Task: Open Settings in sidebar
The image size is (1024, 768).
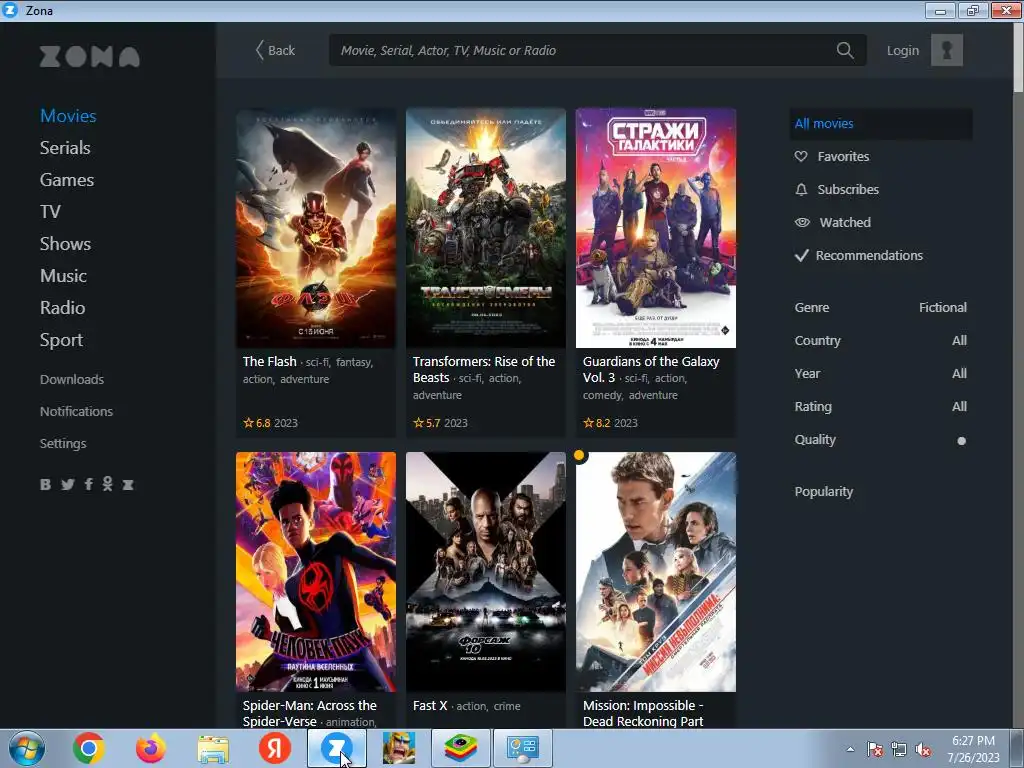Action: (x=63, y=443)
